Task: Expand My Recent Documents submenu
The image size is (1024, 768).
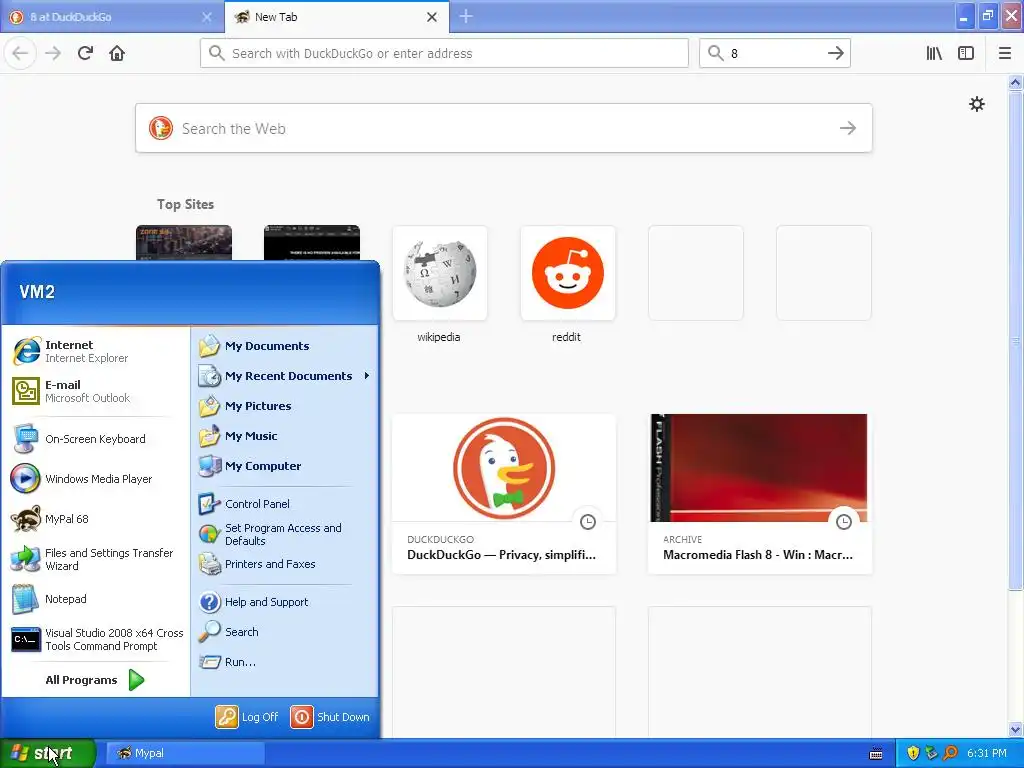Action: coord(285,376)
